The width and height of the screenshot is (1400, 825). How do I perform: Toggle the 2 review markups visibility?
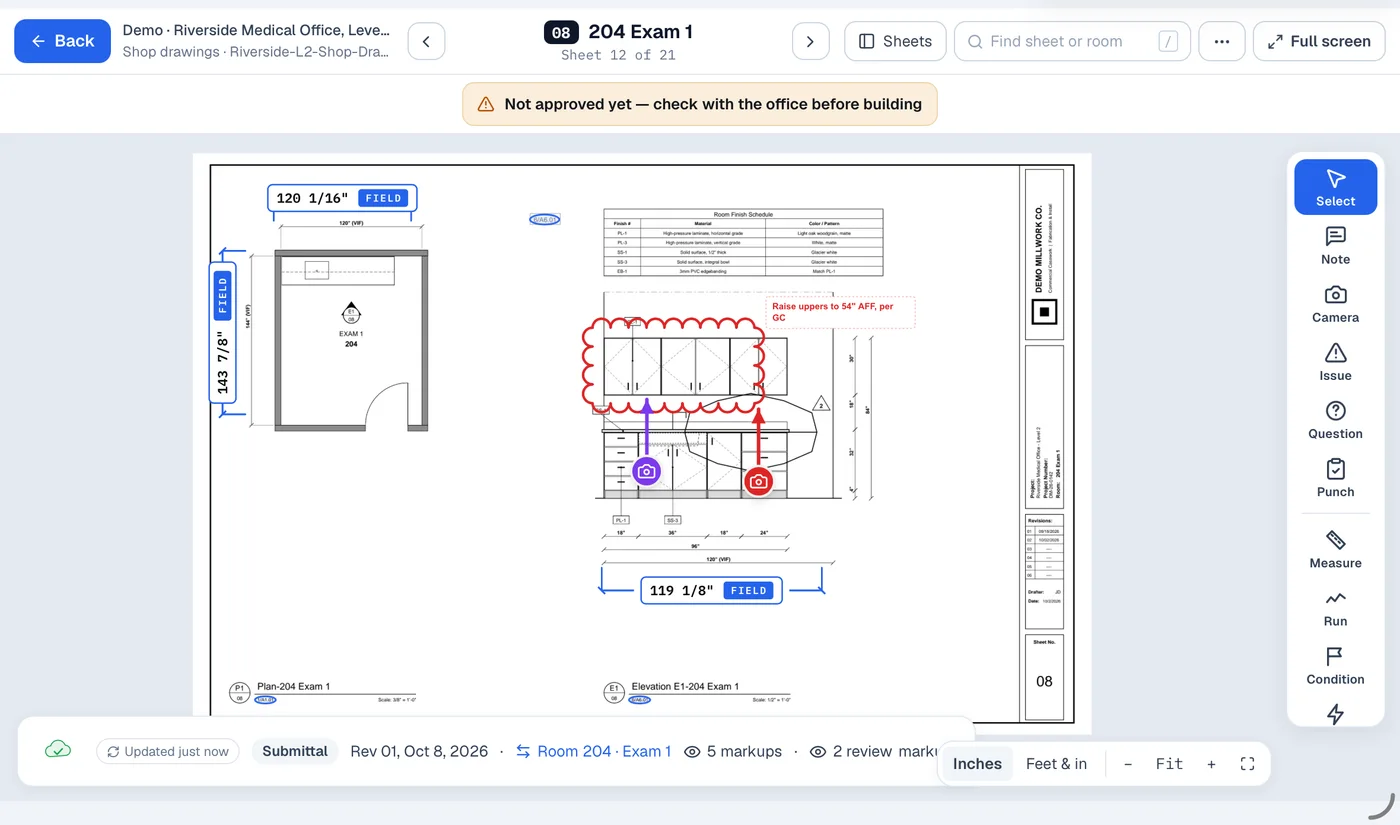click(872, 751)
